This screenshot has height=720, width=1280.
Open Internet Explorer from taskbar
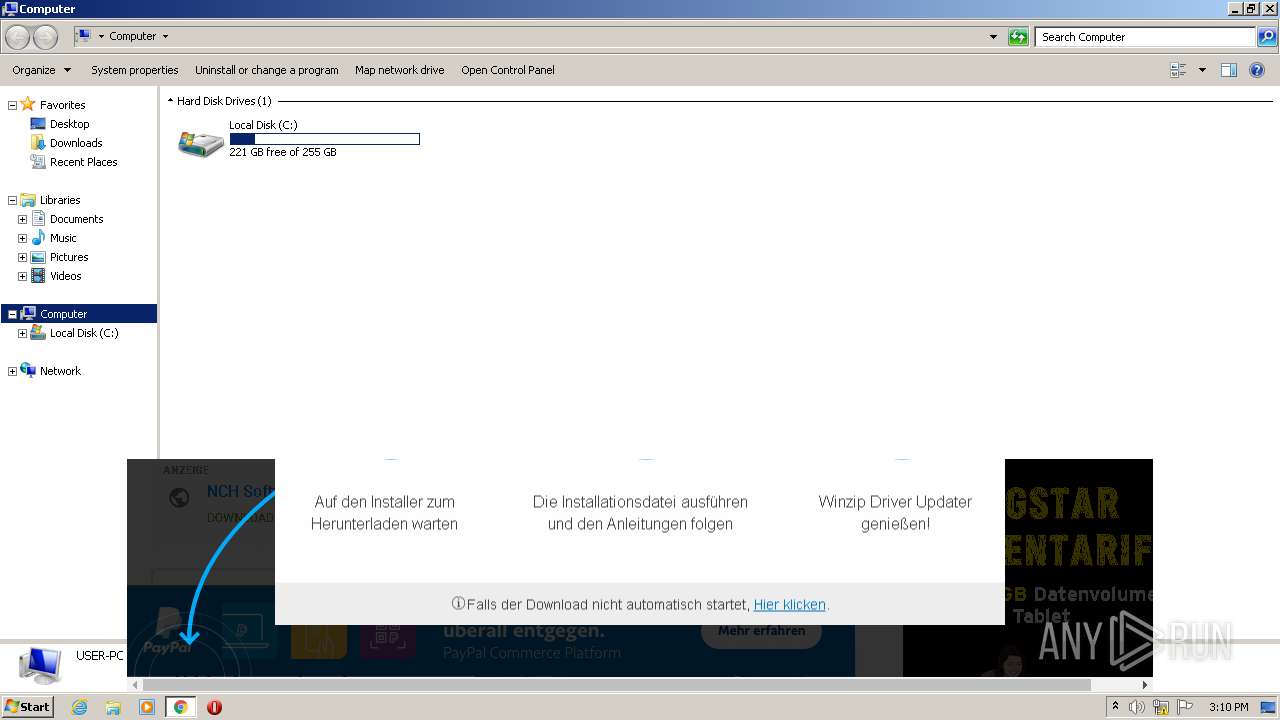[x=79, y=707]
